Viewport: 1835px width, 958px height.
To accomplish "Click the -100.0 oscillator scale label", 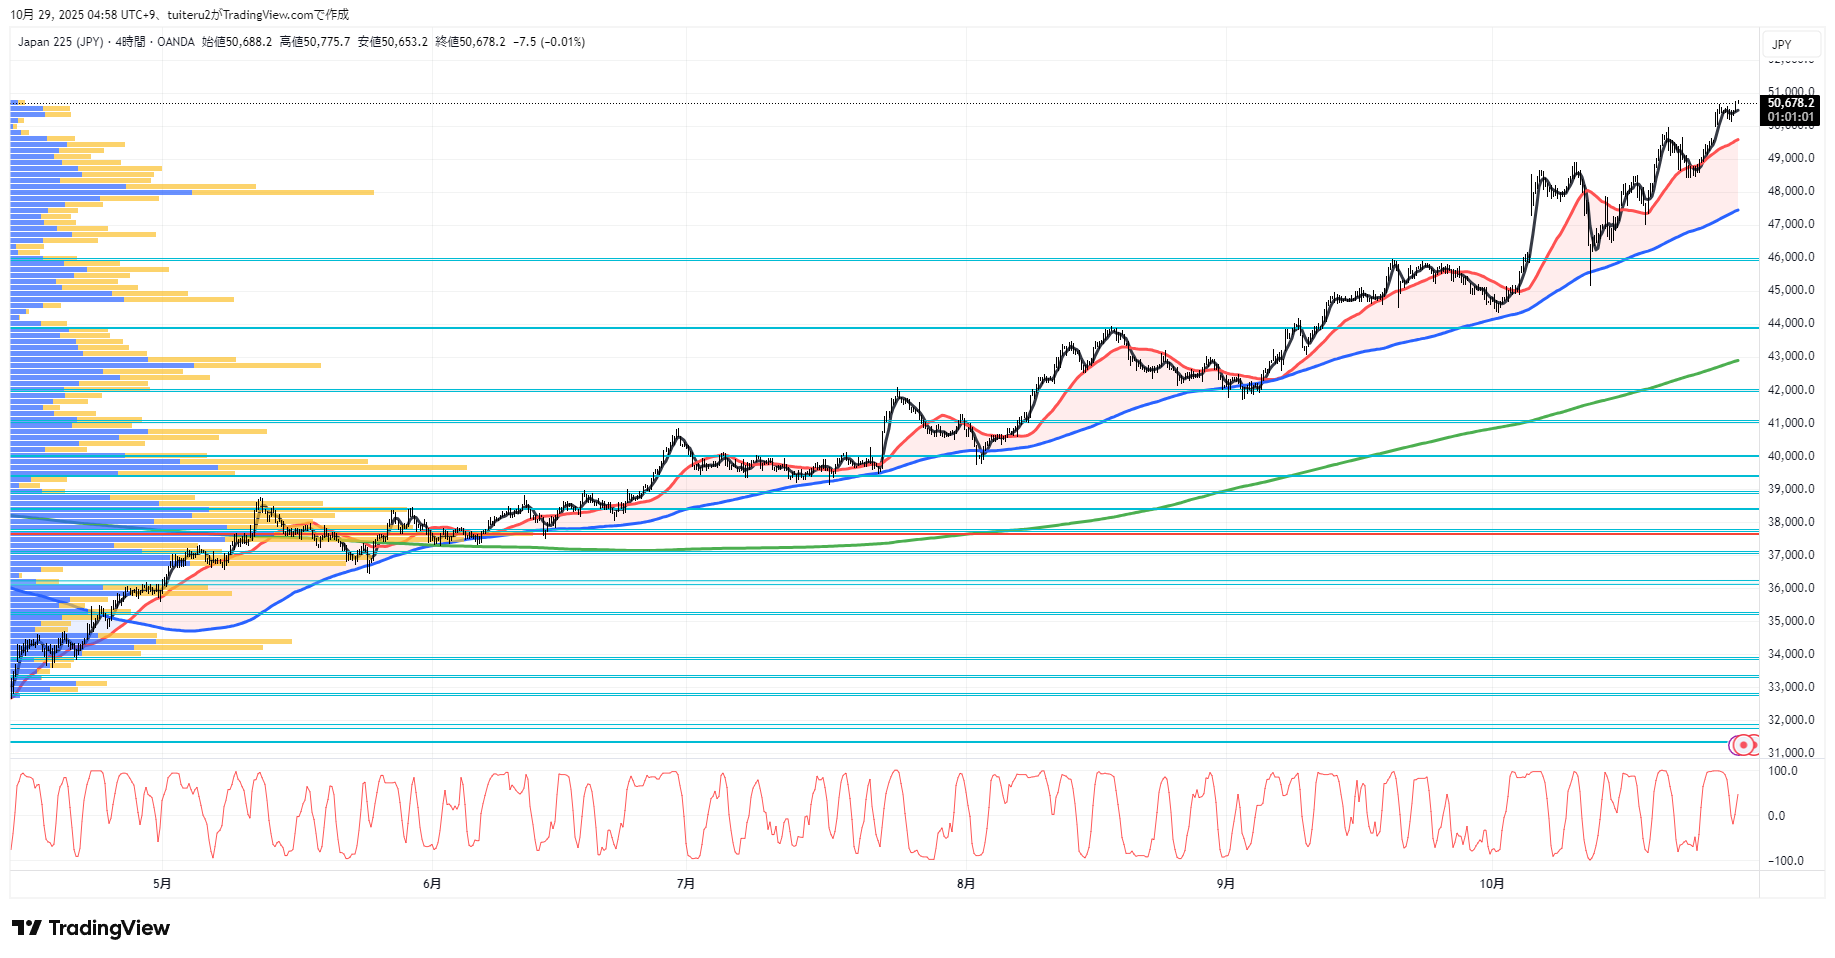I will (x=1785, y=861).
